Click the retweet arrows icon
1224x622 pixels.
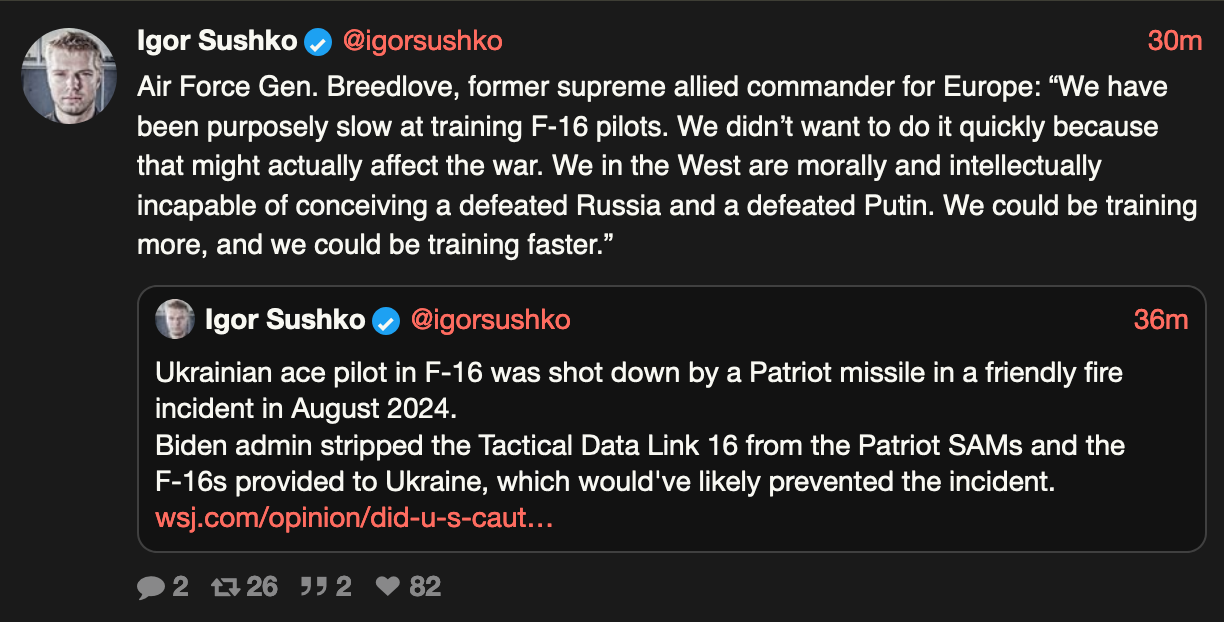[227, 586]
